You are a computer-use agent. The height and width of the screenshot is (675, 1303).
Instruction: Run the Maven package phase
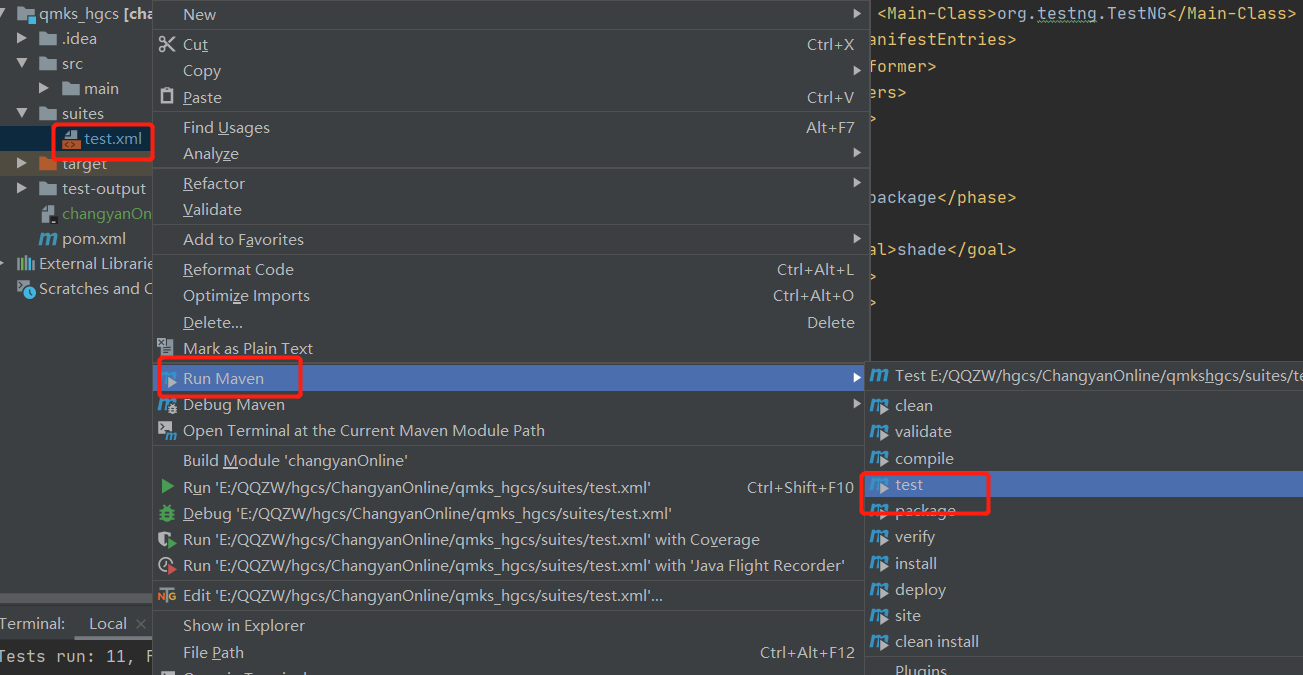point(925,511)
